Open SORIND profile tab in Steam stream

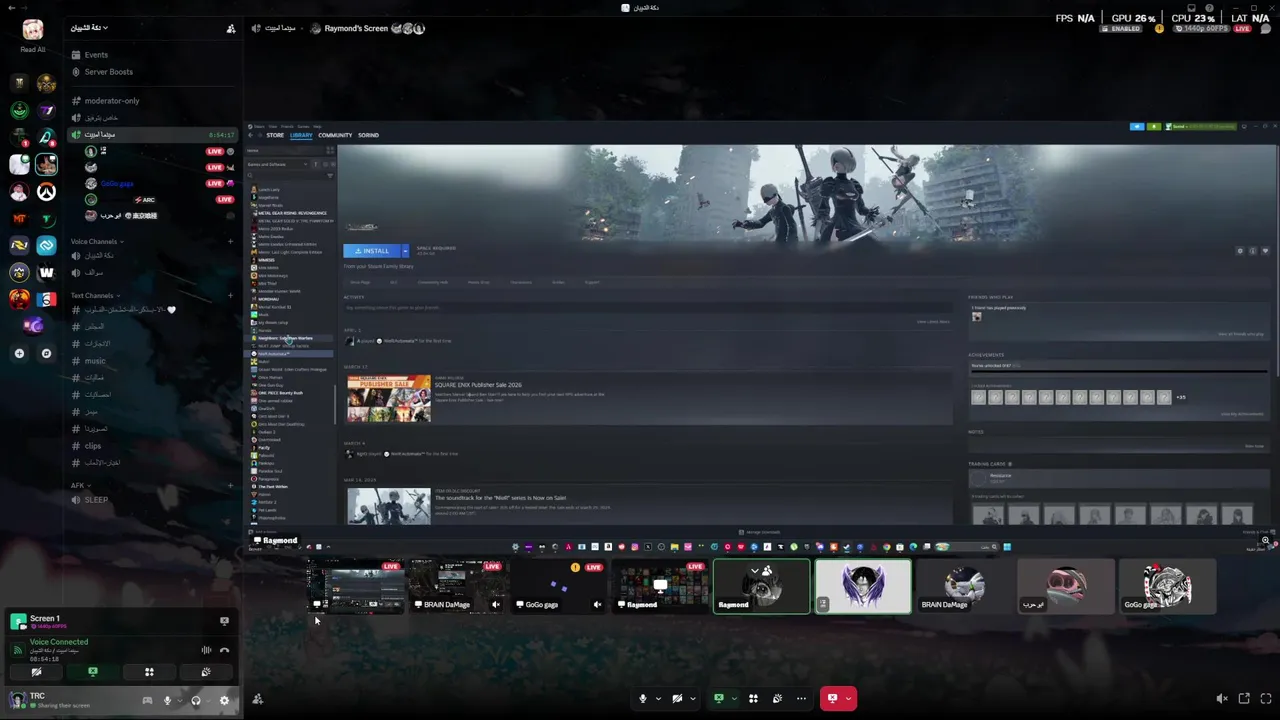tap(368, 135)
